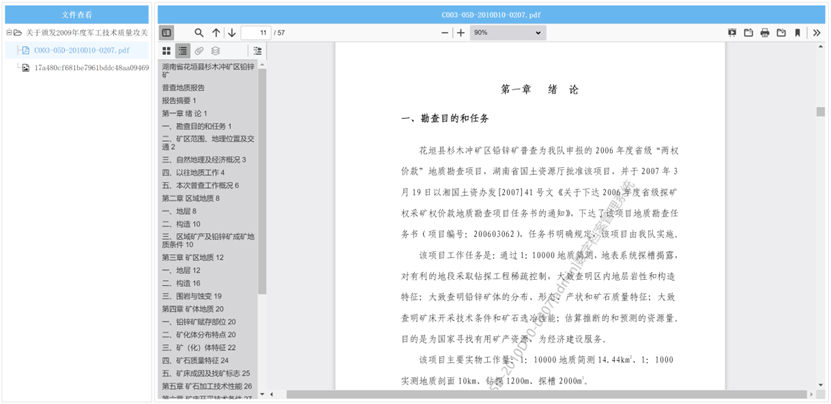Jump to outline item 湖南省花垣县杉木冲矿区铅锌矿
Screen dimensions: 831x404
208,71
